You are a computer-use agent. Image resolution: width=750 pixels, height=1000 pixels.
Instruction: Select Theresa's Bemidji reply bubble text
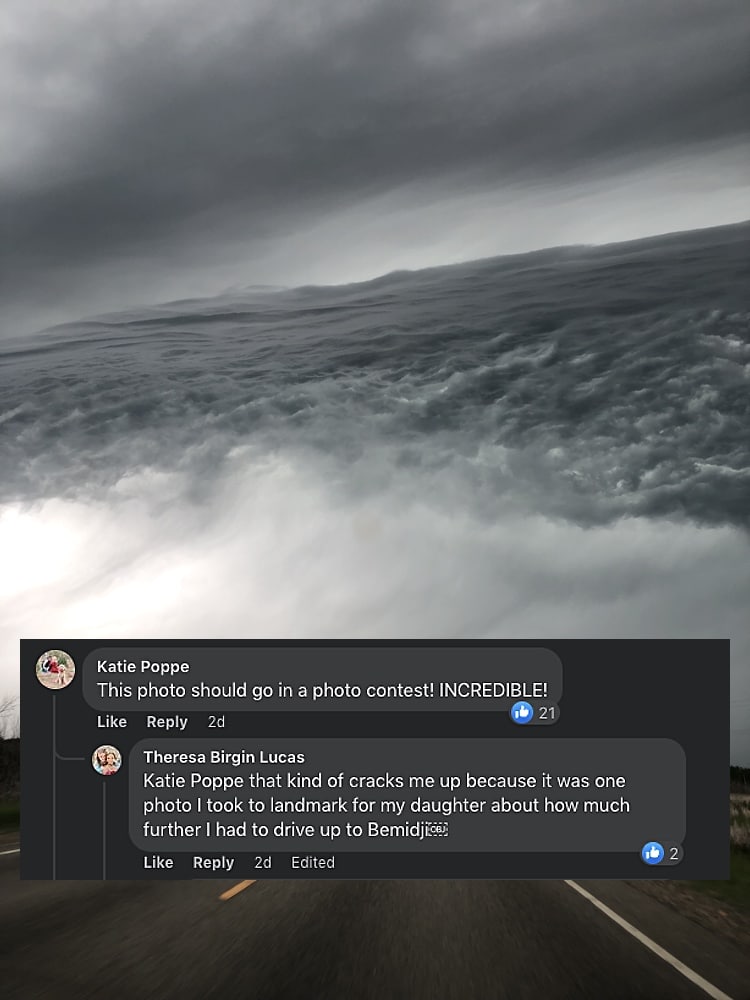[386, 805]
